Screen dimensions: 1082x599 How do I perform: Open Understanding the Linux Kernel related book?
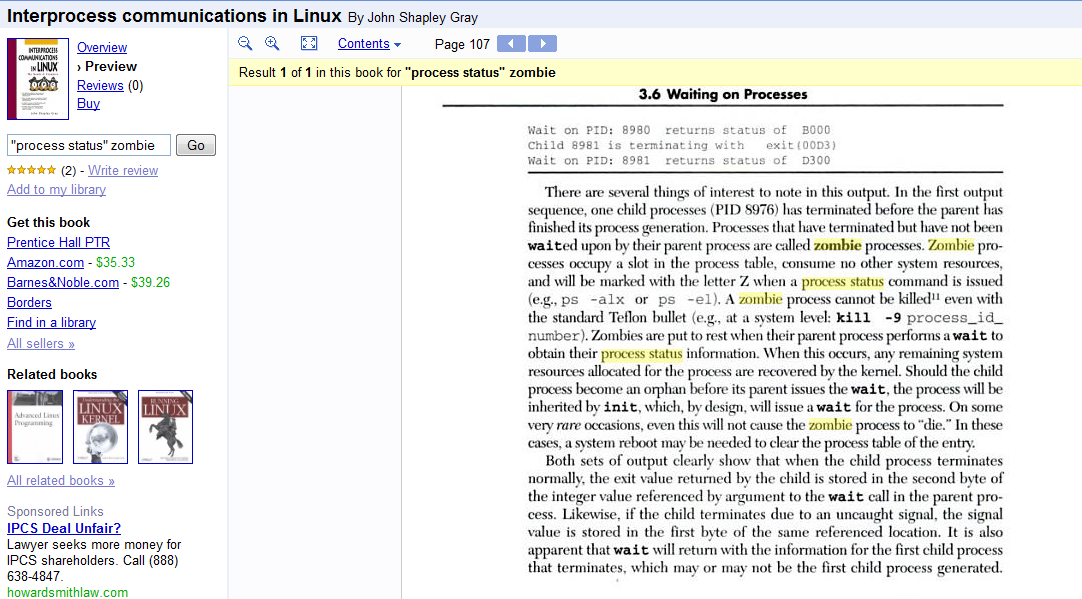(100, 427)
